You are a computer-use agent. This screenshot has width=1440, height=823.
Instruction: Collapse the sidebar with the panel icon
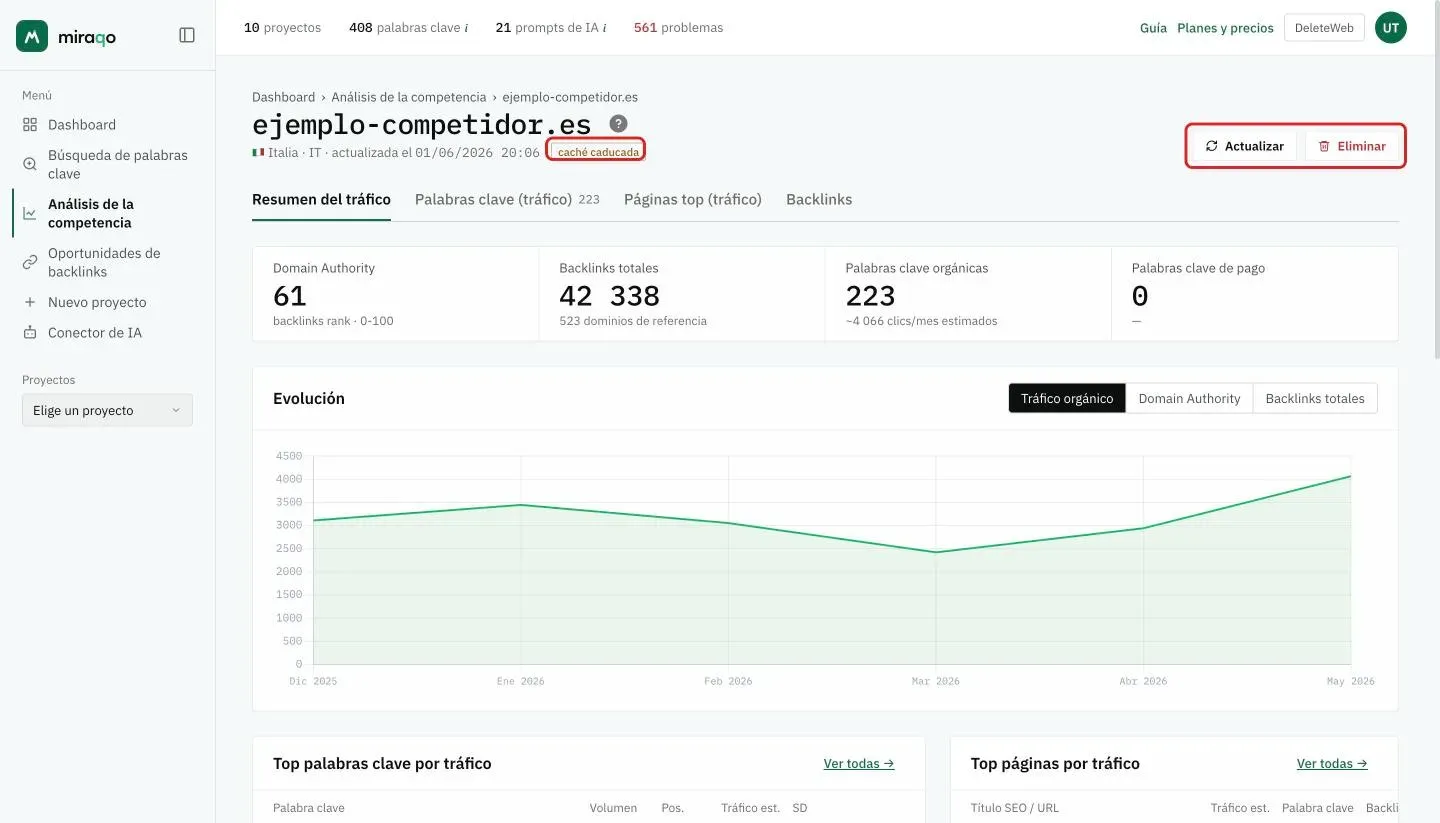pos(187,35)
